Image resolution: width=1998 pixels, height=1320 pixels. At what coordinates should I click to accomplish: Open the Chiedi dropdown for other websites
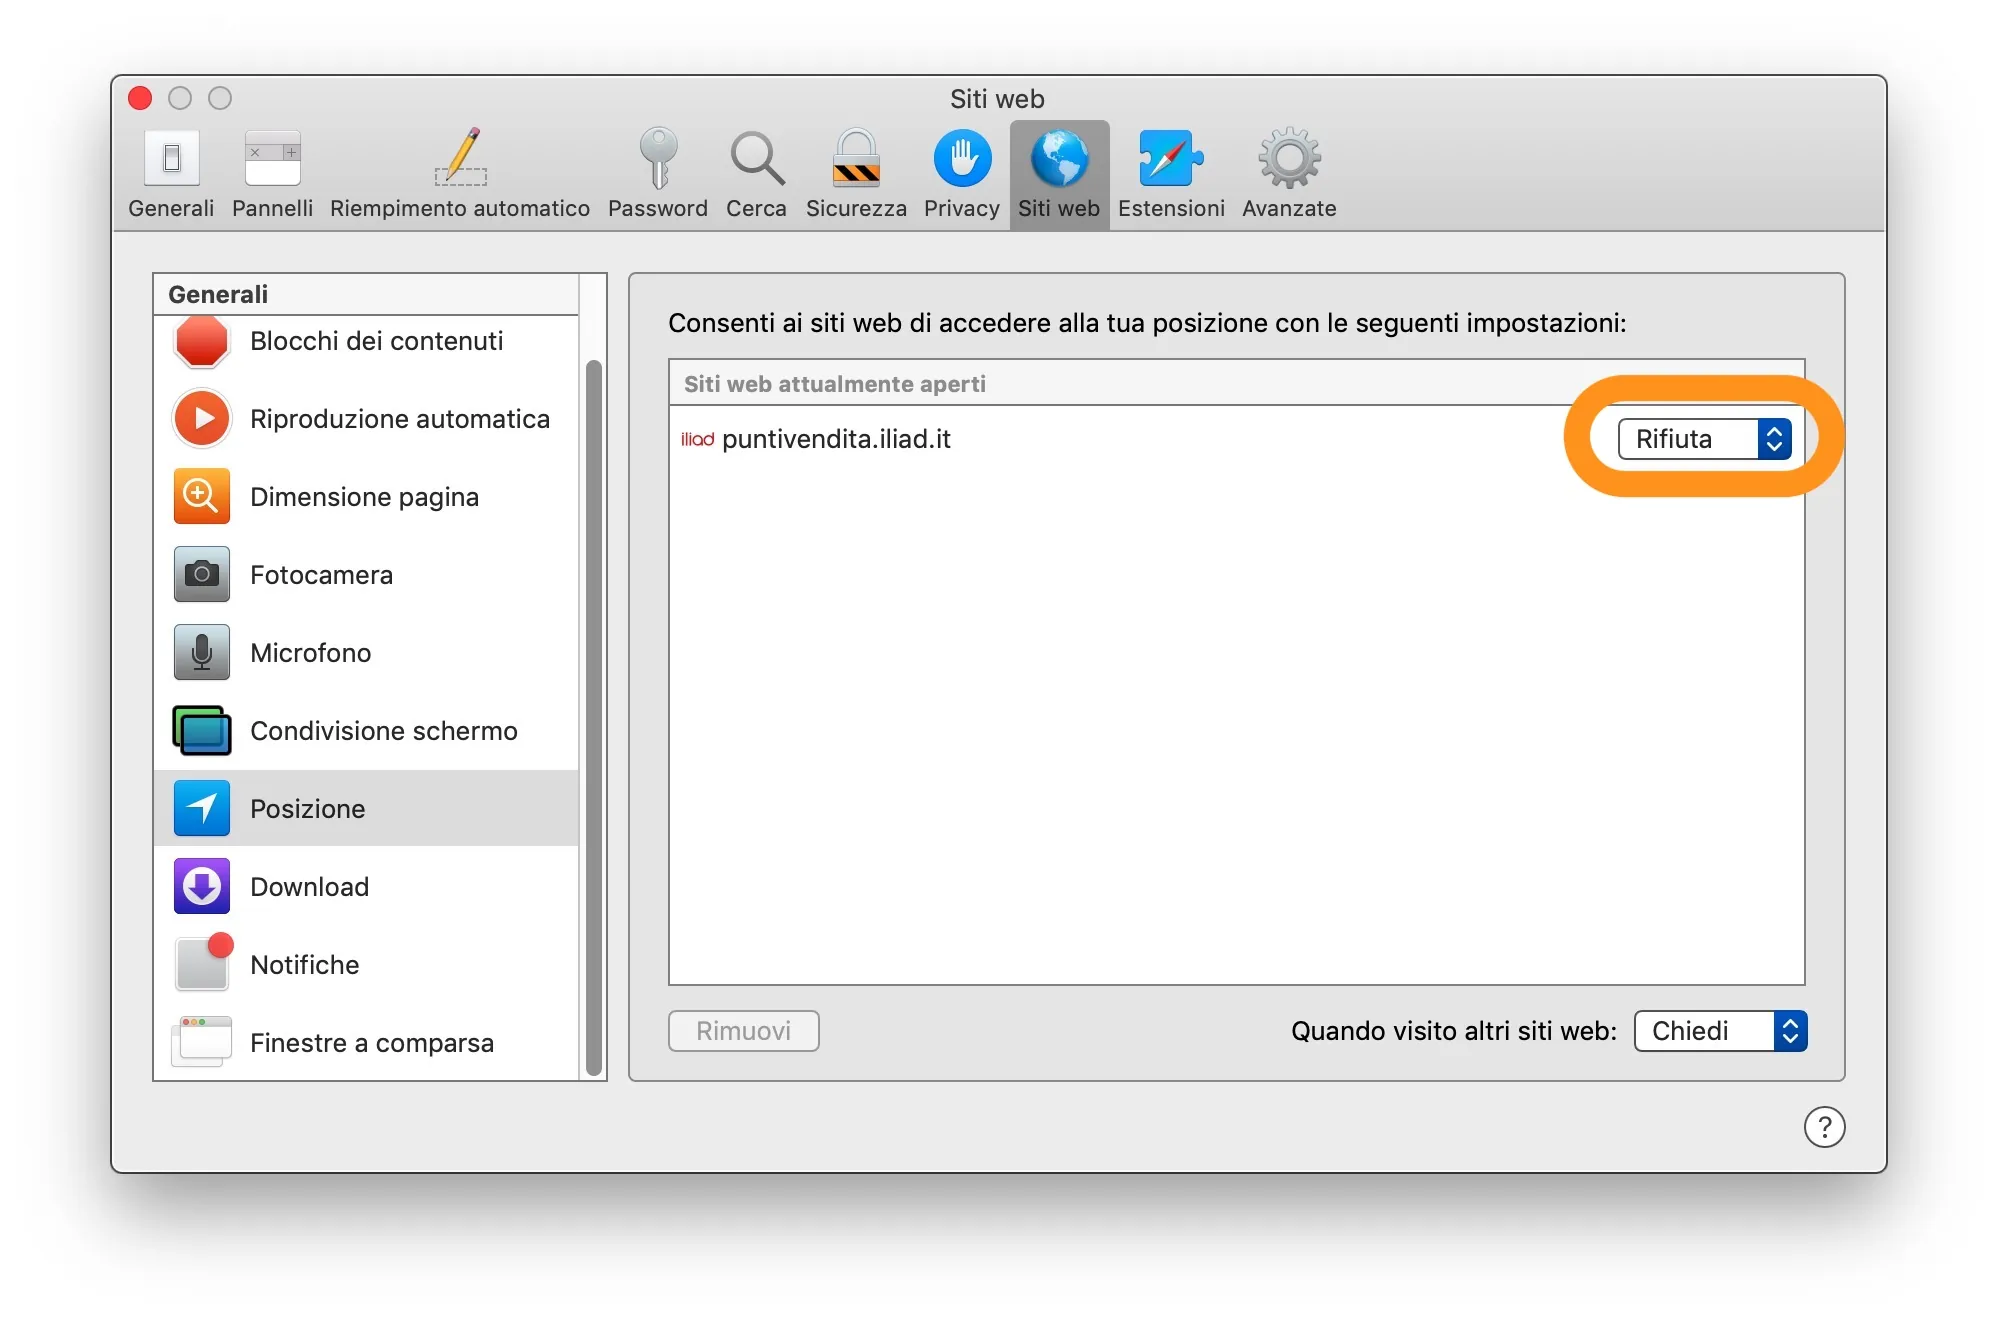[1718, 1031]
